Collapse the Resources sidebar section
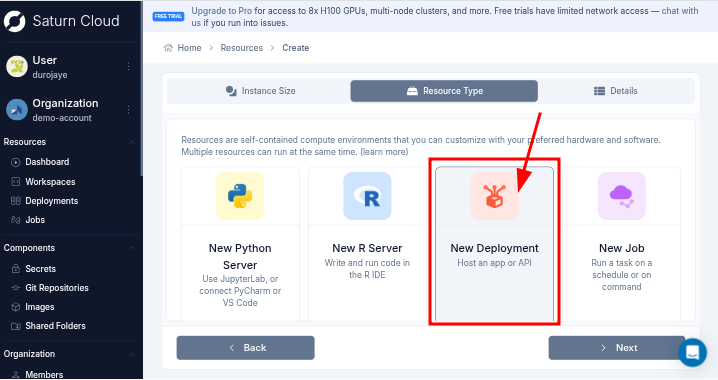718x380 pixels. [132, 142]
